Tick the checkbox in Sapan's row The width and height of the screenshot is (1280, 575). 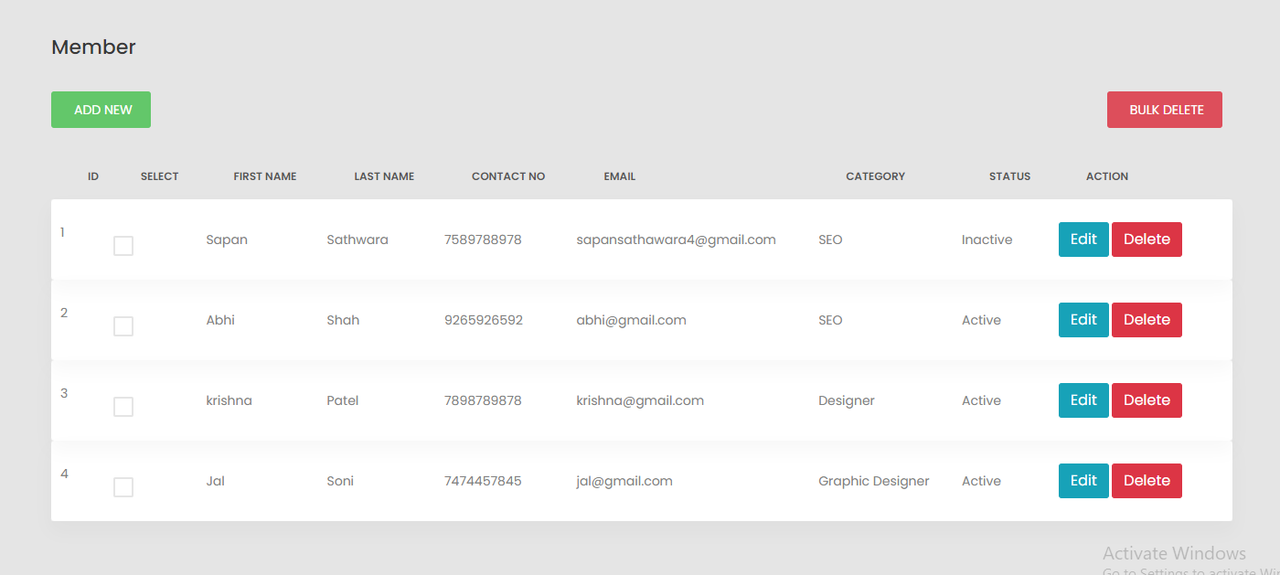[123, 246]
